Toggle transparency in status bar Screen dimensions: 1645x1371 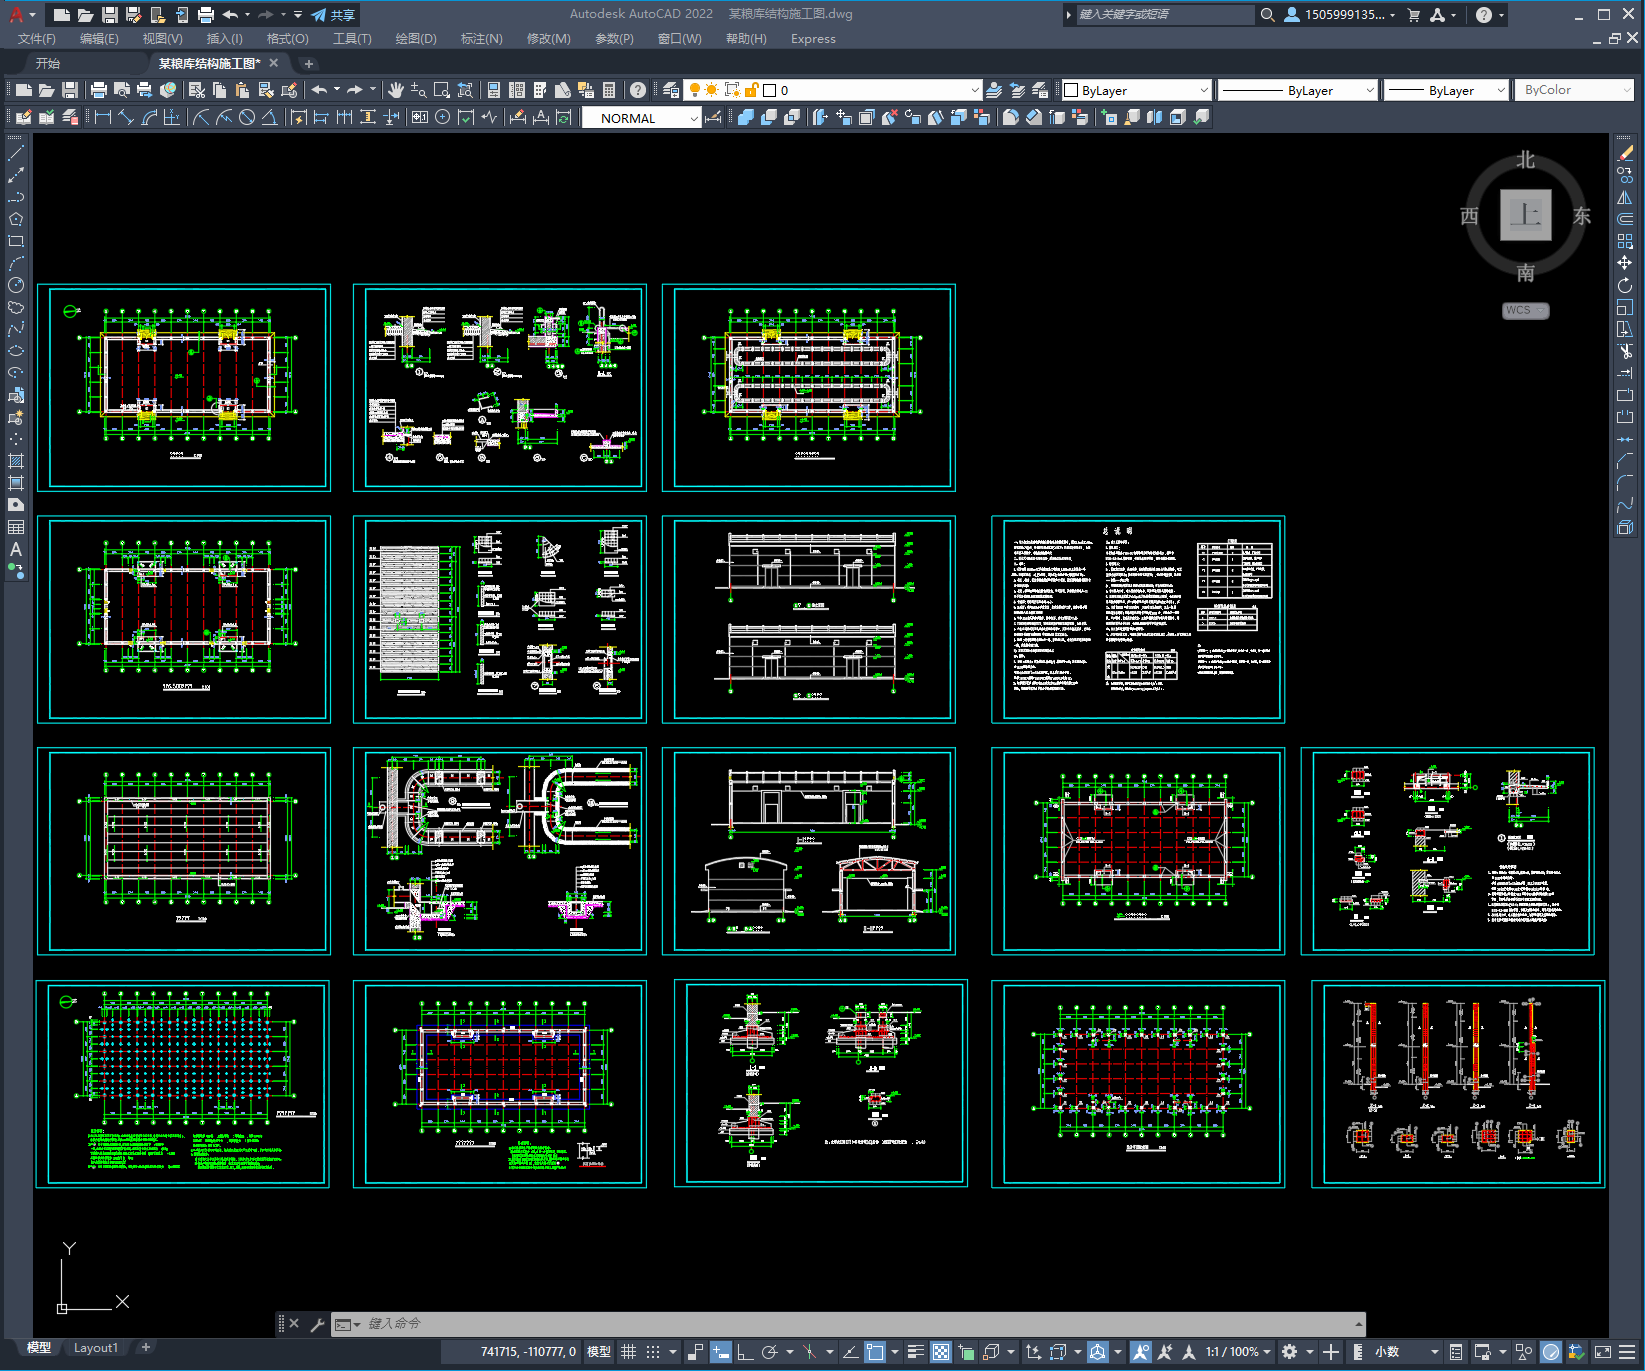click(941, 1352)
